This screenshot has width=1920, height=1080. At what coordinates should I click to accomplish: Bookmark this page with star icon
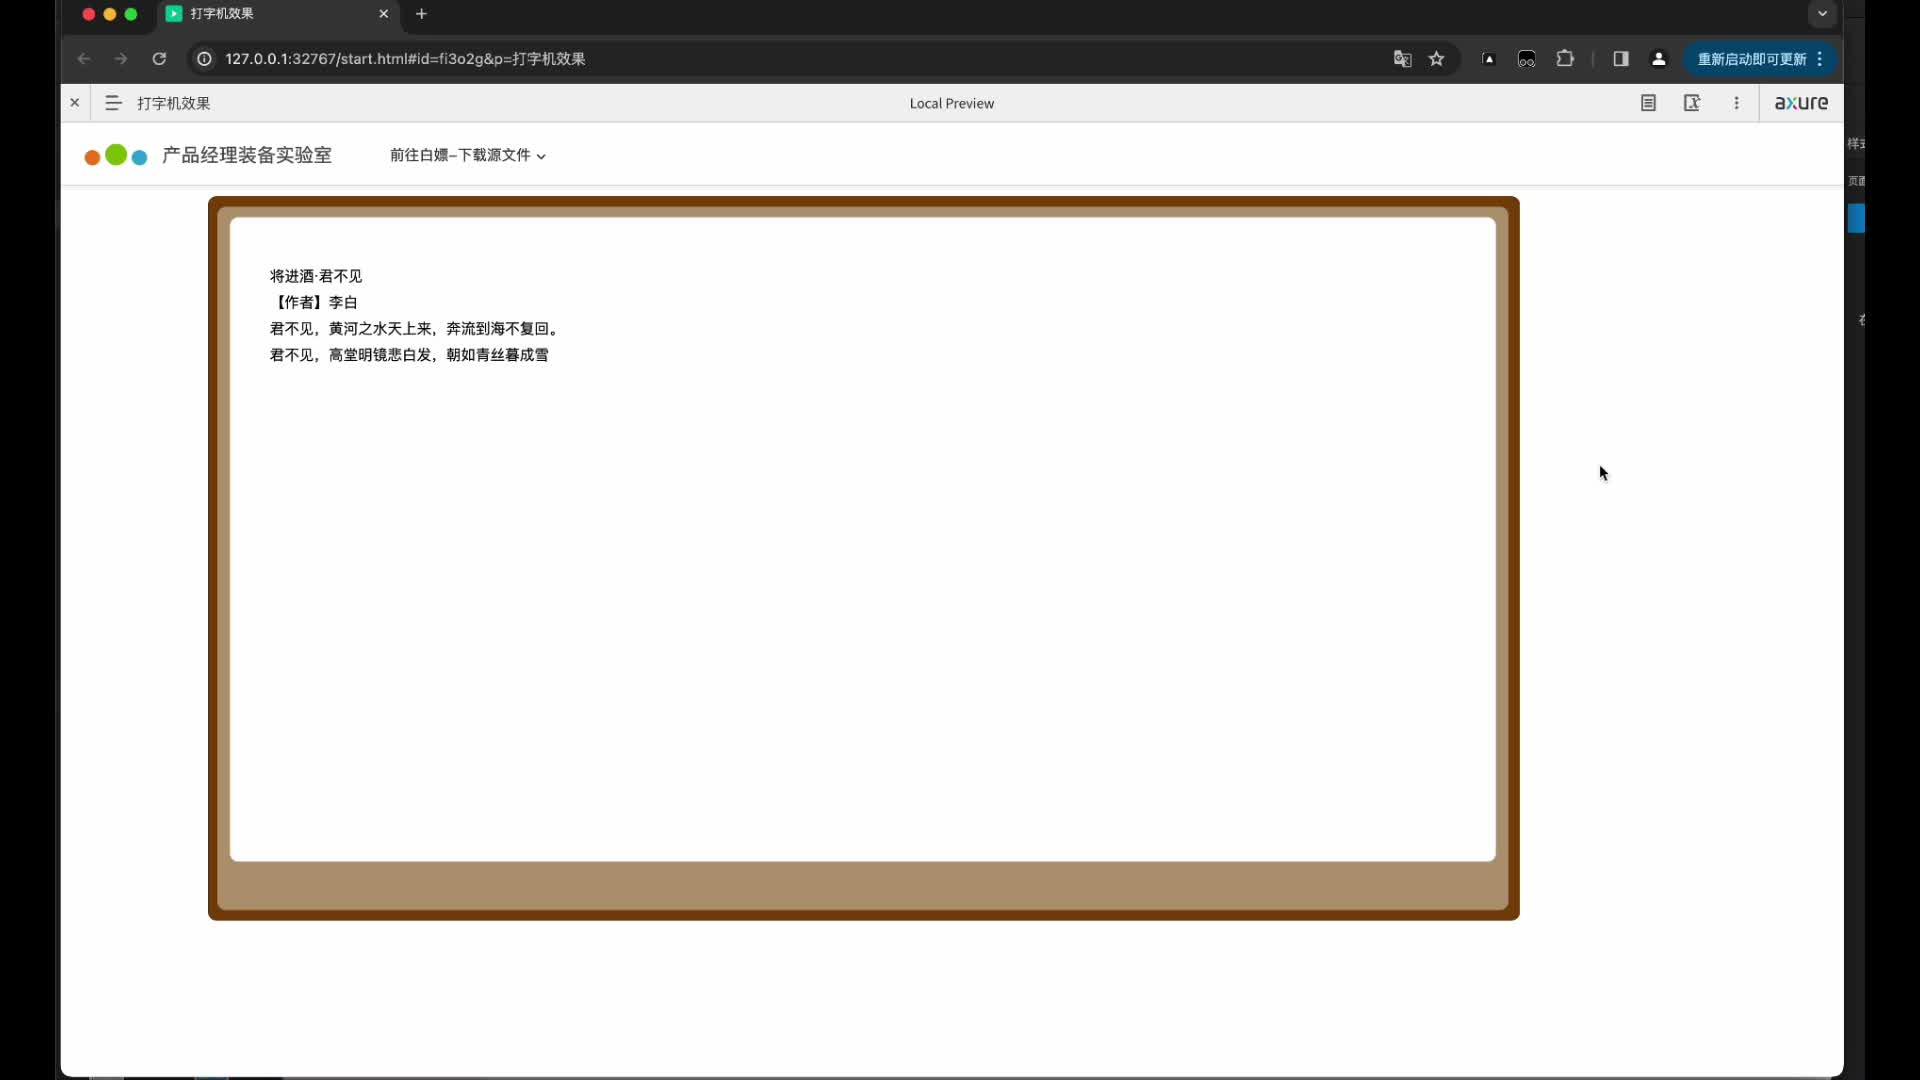pyautogui.click(x=1437, y=59)
